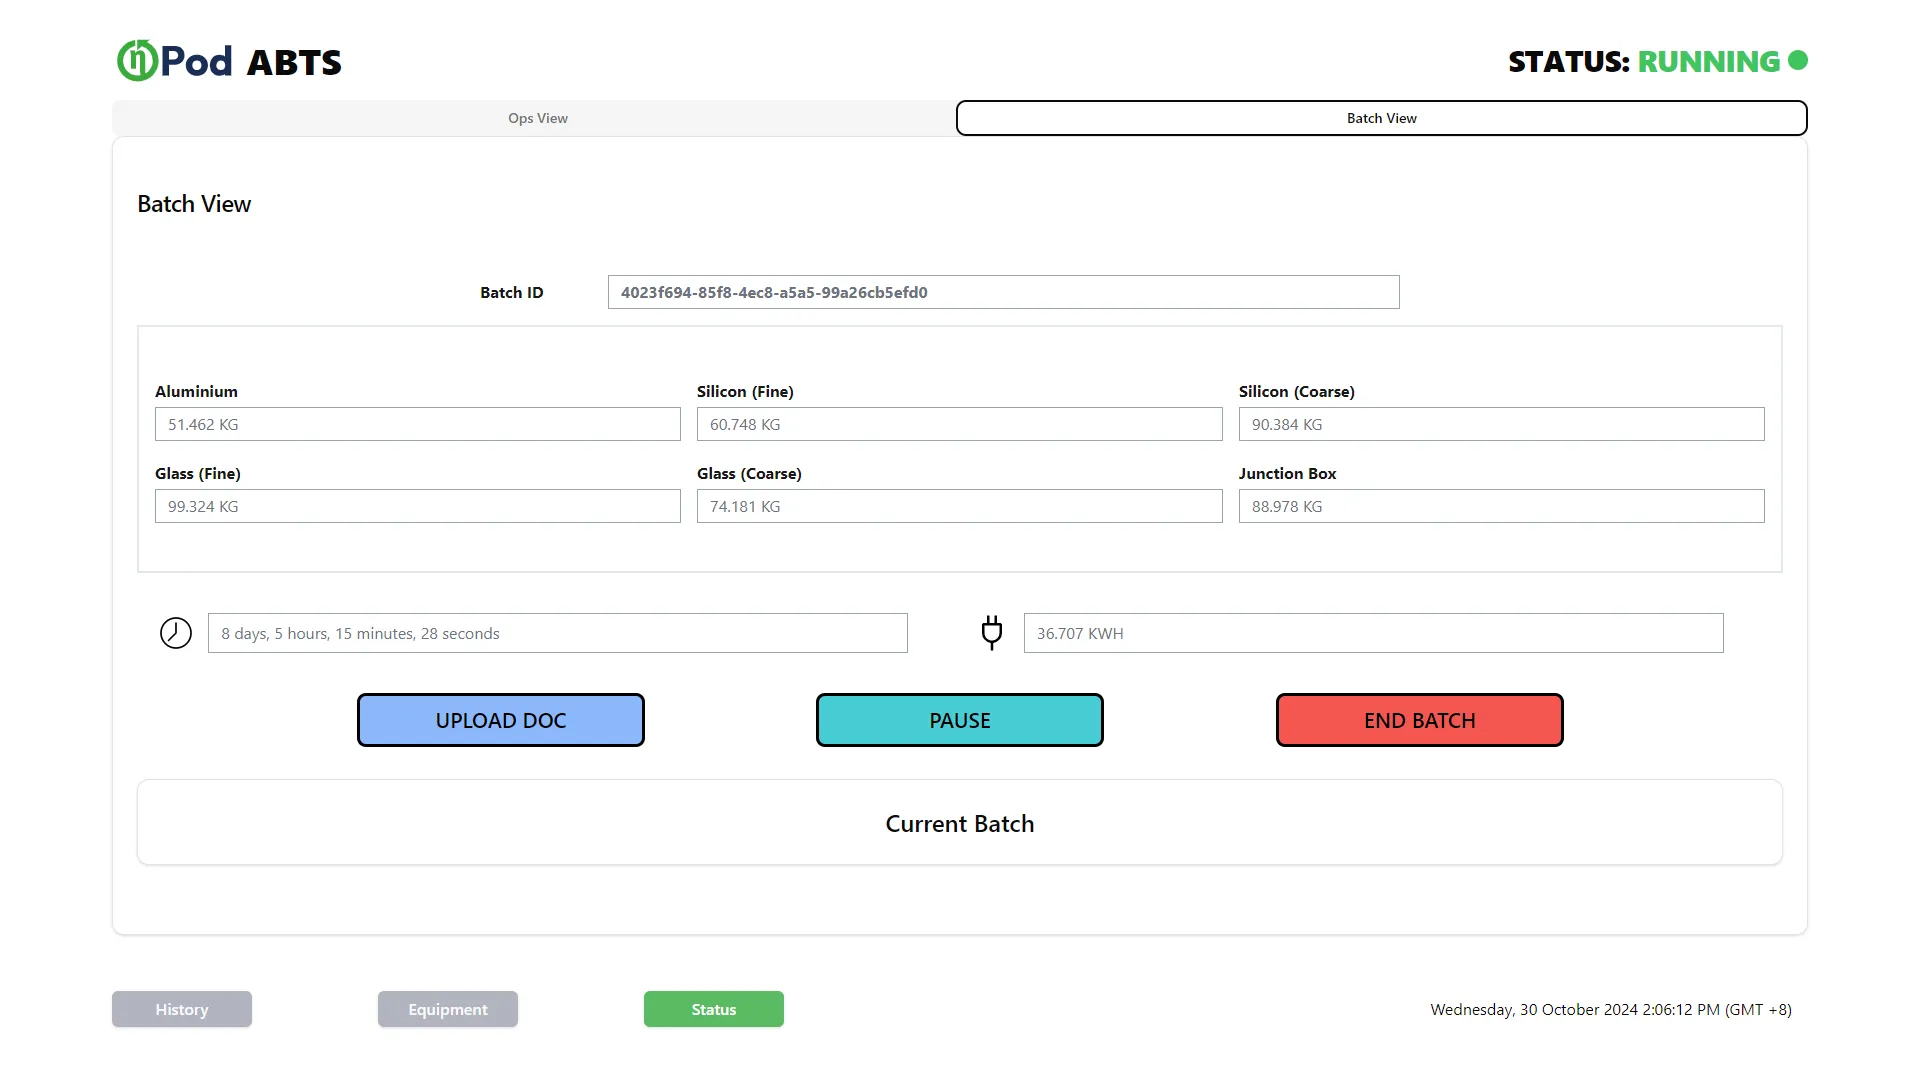Click the Silicon (Coarse) weight field
The width and height of the screenshot is (1920, 1080).
pos(1502,424)
